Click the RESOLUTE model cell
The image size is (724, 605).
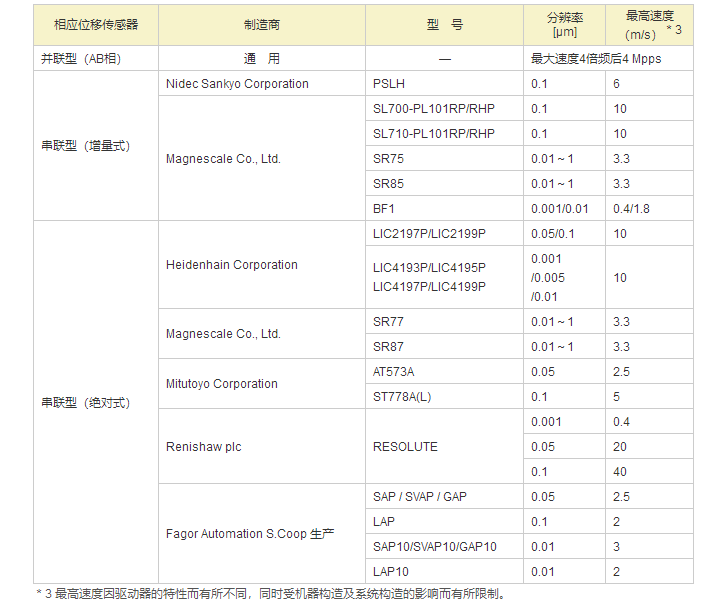[x=444, y=447]
